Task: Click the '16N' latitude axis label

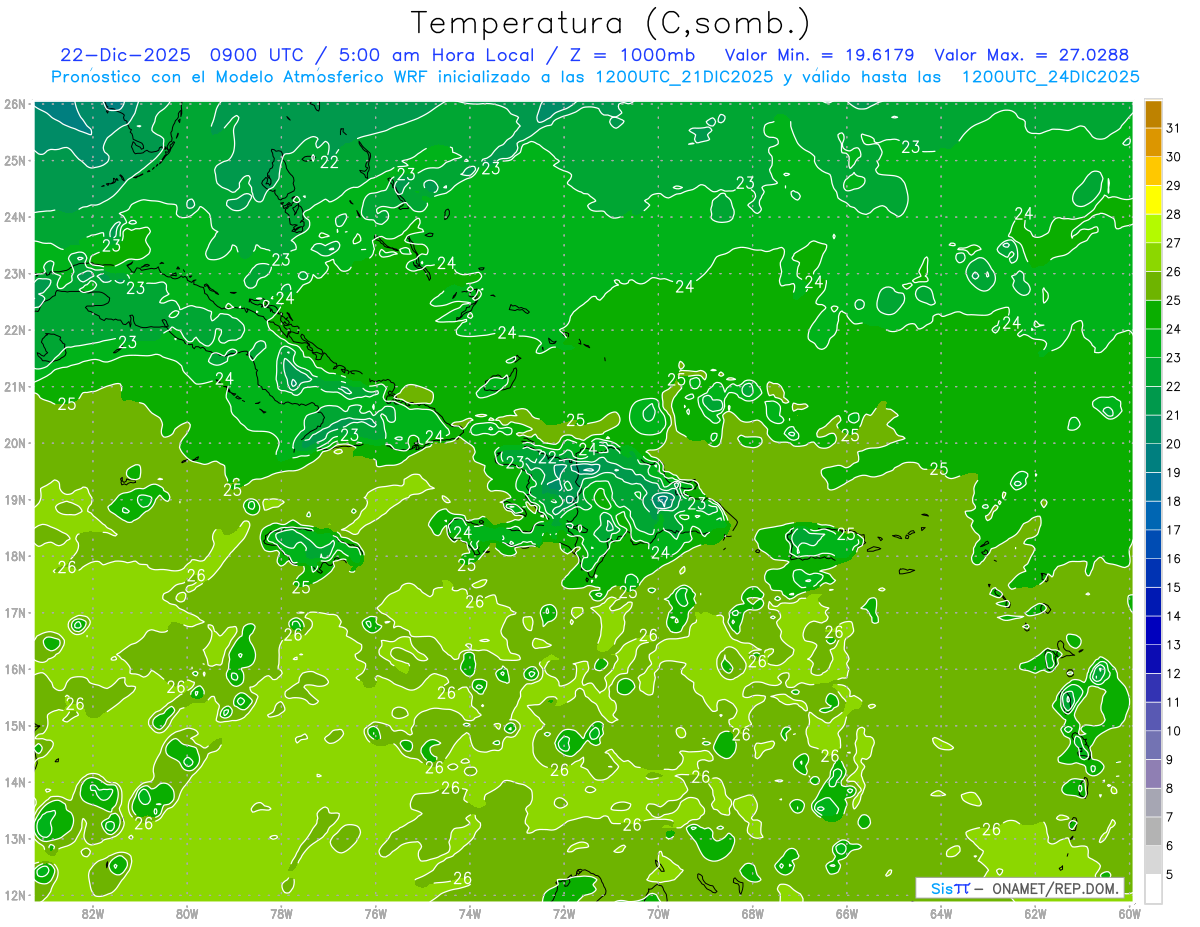Action: [x=14, y=669]
